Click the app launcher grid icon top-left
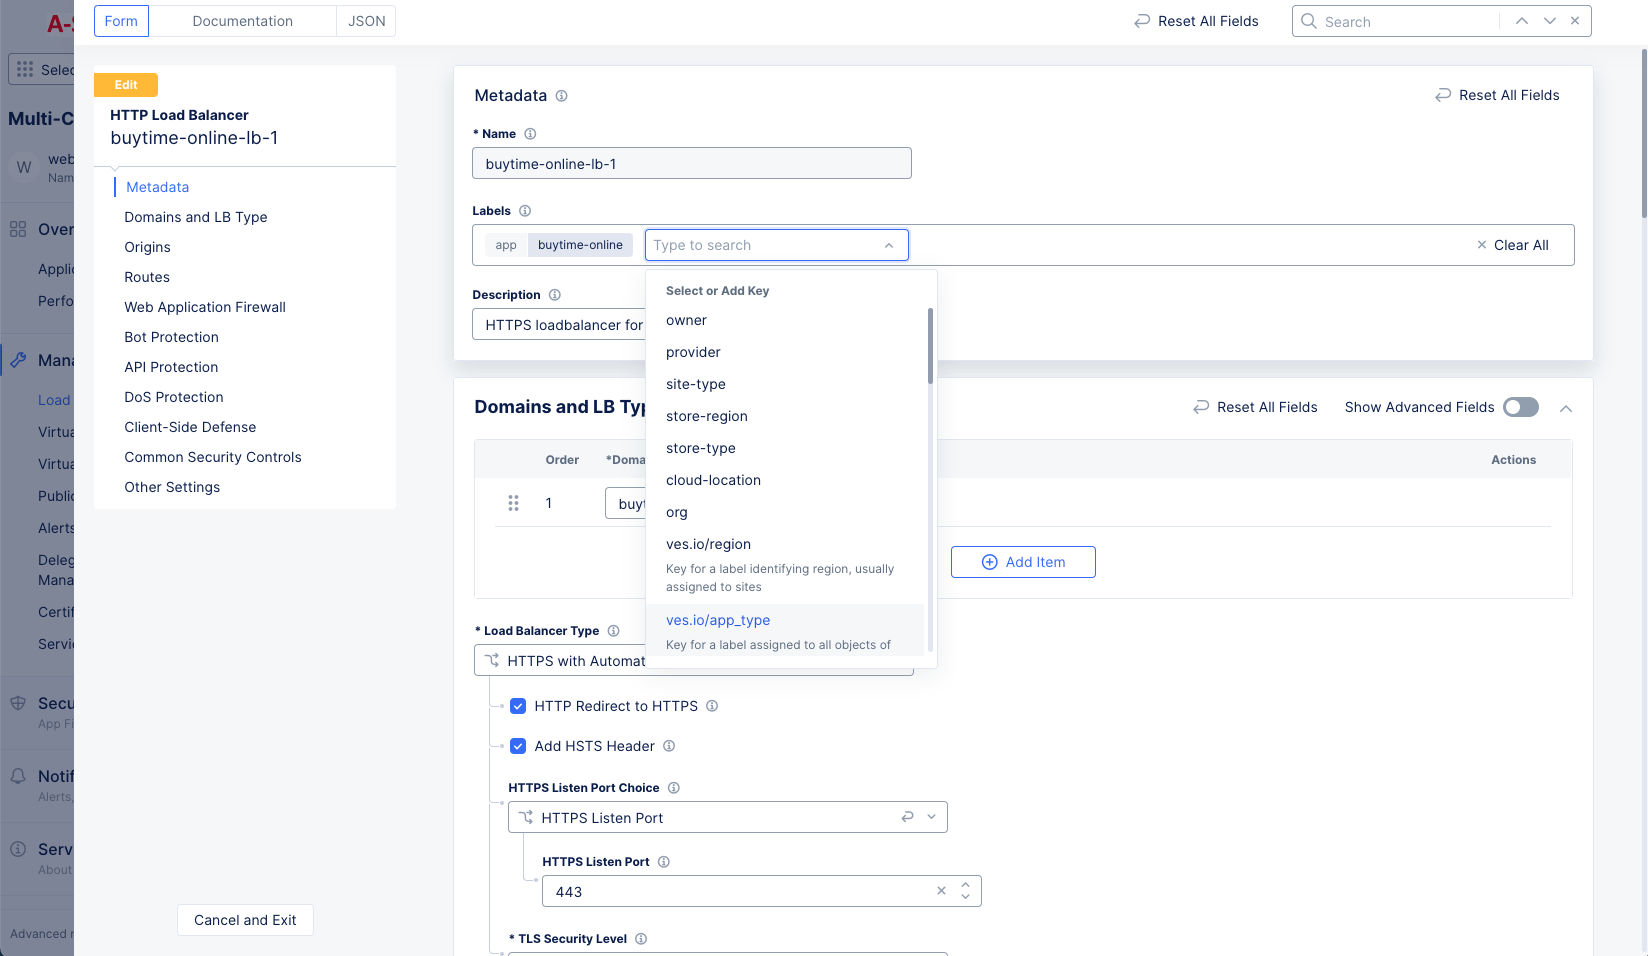Screen dimensions: 1648x956 [x=24, y=68]
